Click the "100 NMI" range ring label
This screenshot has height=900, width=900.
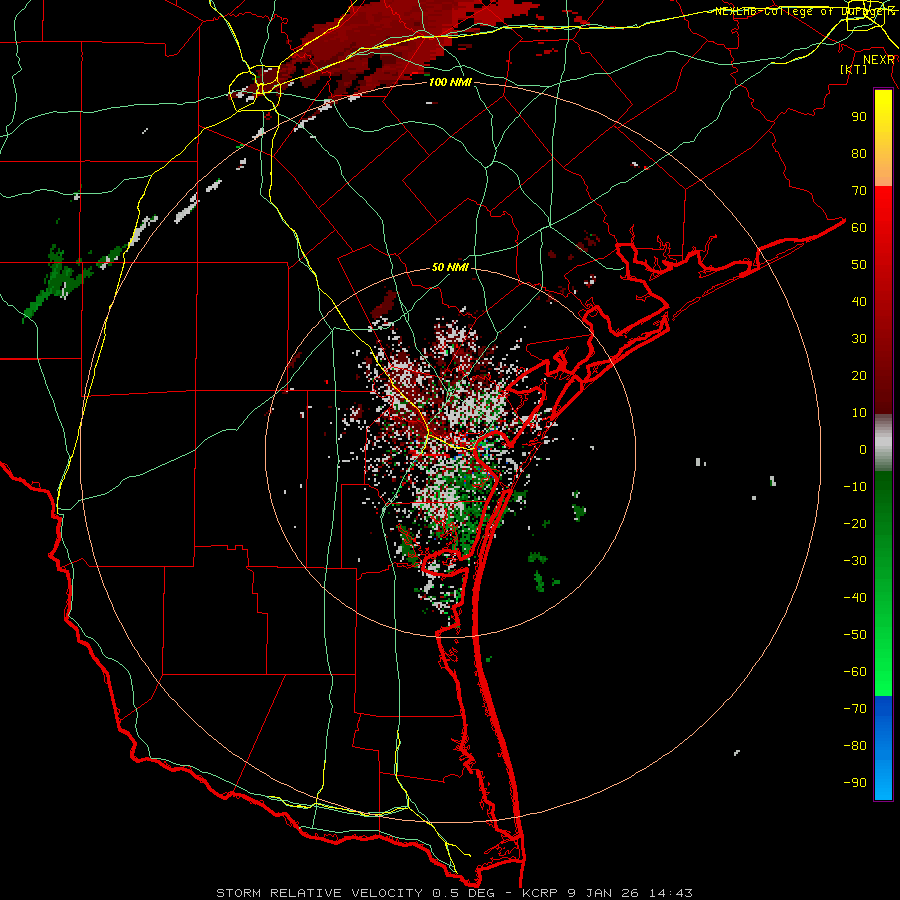451,82
